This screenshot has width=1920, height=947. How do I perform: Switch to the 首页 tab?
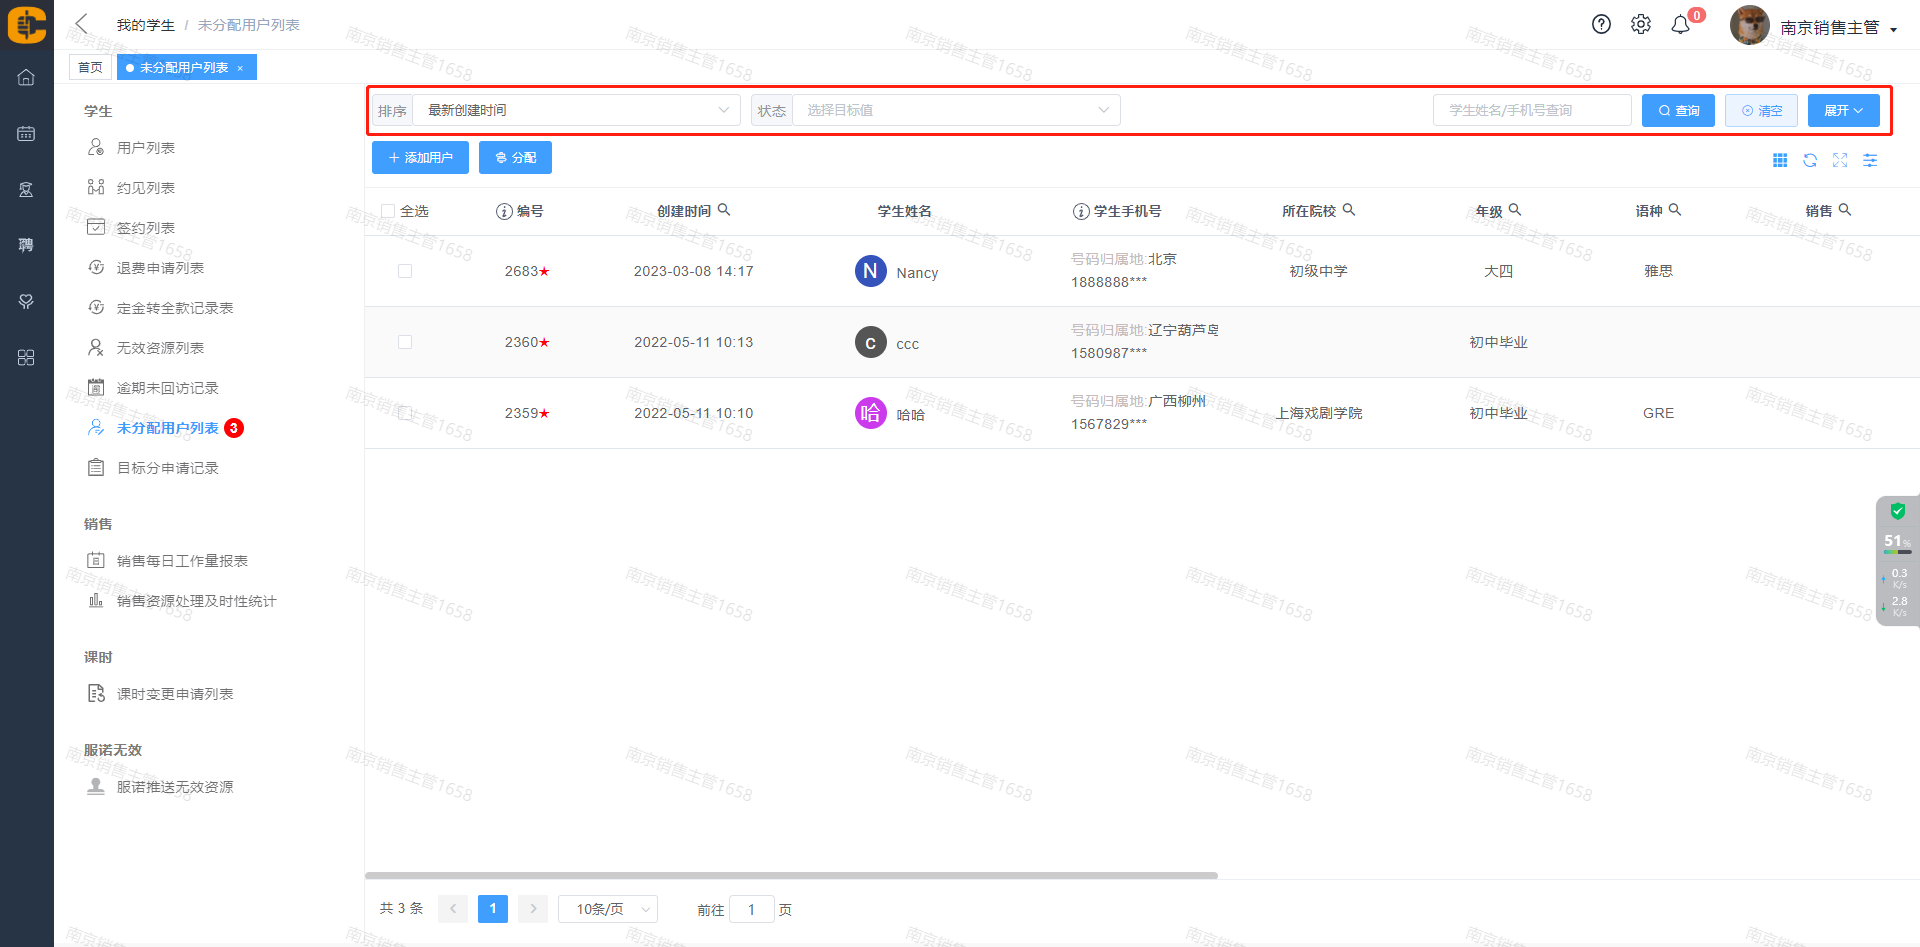(90, 67)
